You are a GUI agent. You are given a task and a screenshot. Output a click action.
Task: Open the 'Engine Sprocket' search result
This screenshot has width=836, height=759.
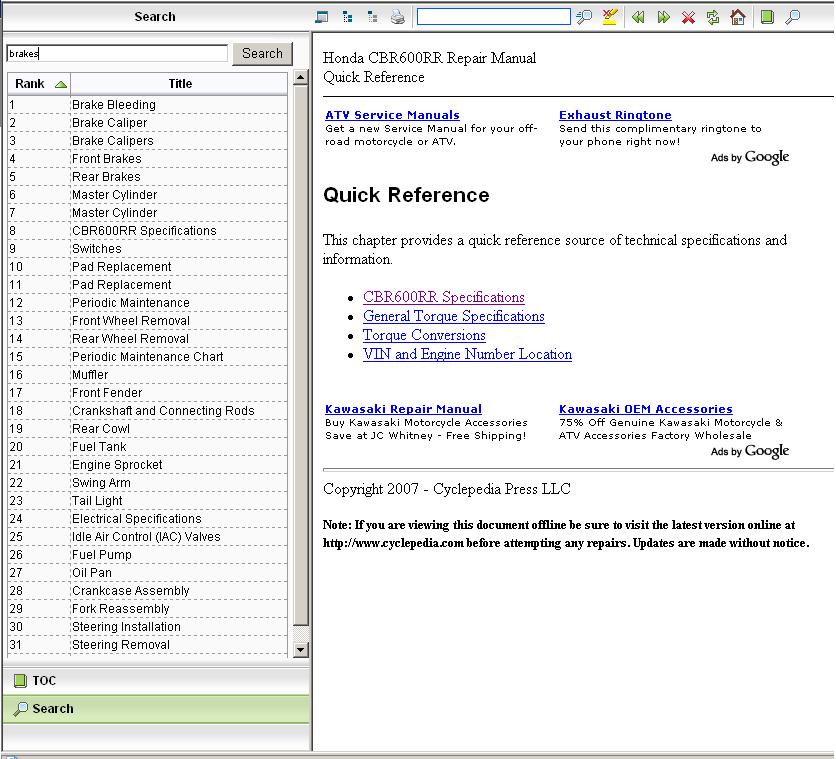pos(148,465)
